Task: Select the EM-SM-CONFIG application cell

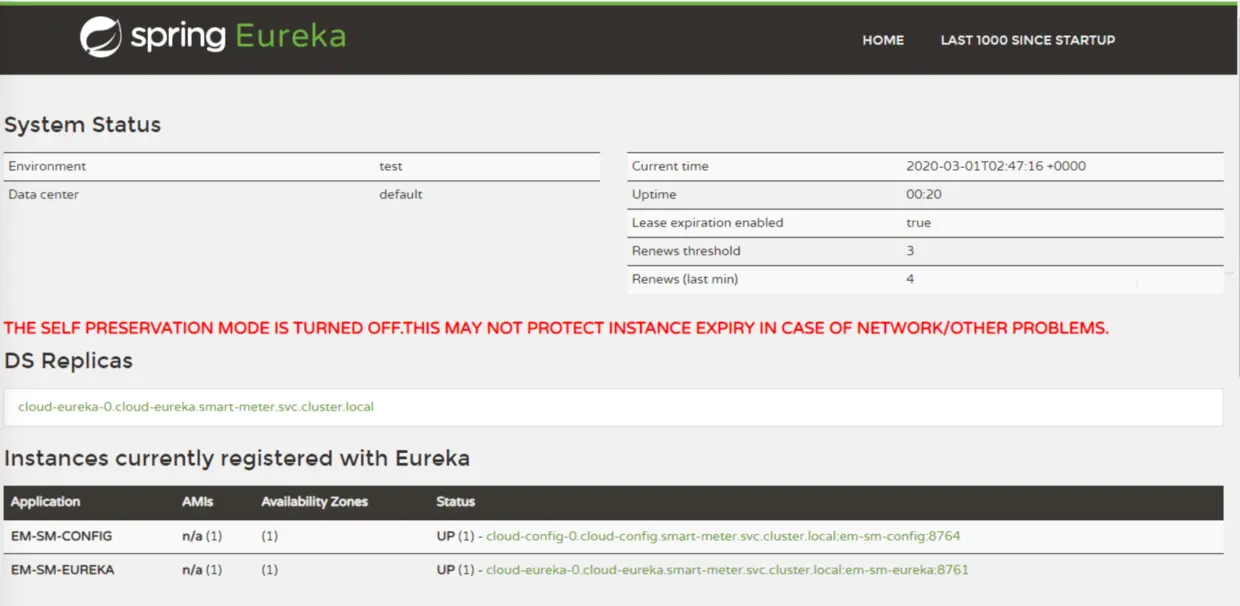Action: click(x=61, y=536)
